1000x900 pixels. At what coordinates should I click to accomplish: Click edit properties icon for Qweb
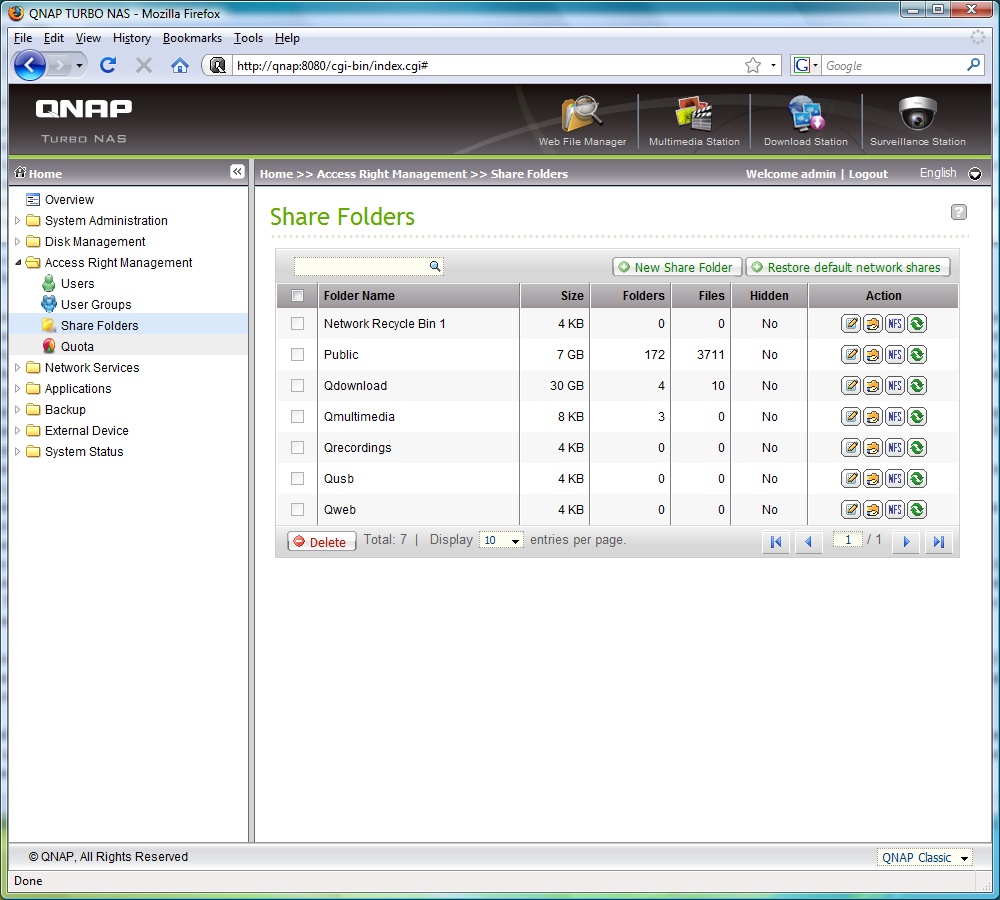click(x=851, y=510)
